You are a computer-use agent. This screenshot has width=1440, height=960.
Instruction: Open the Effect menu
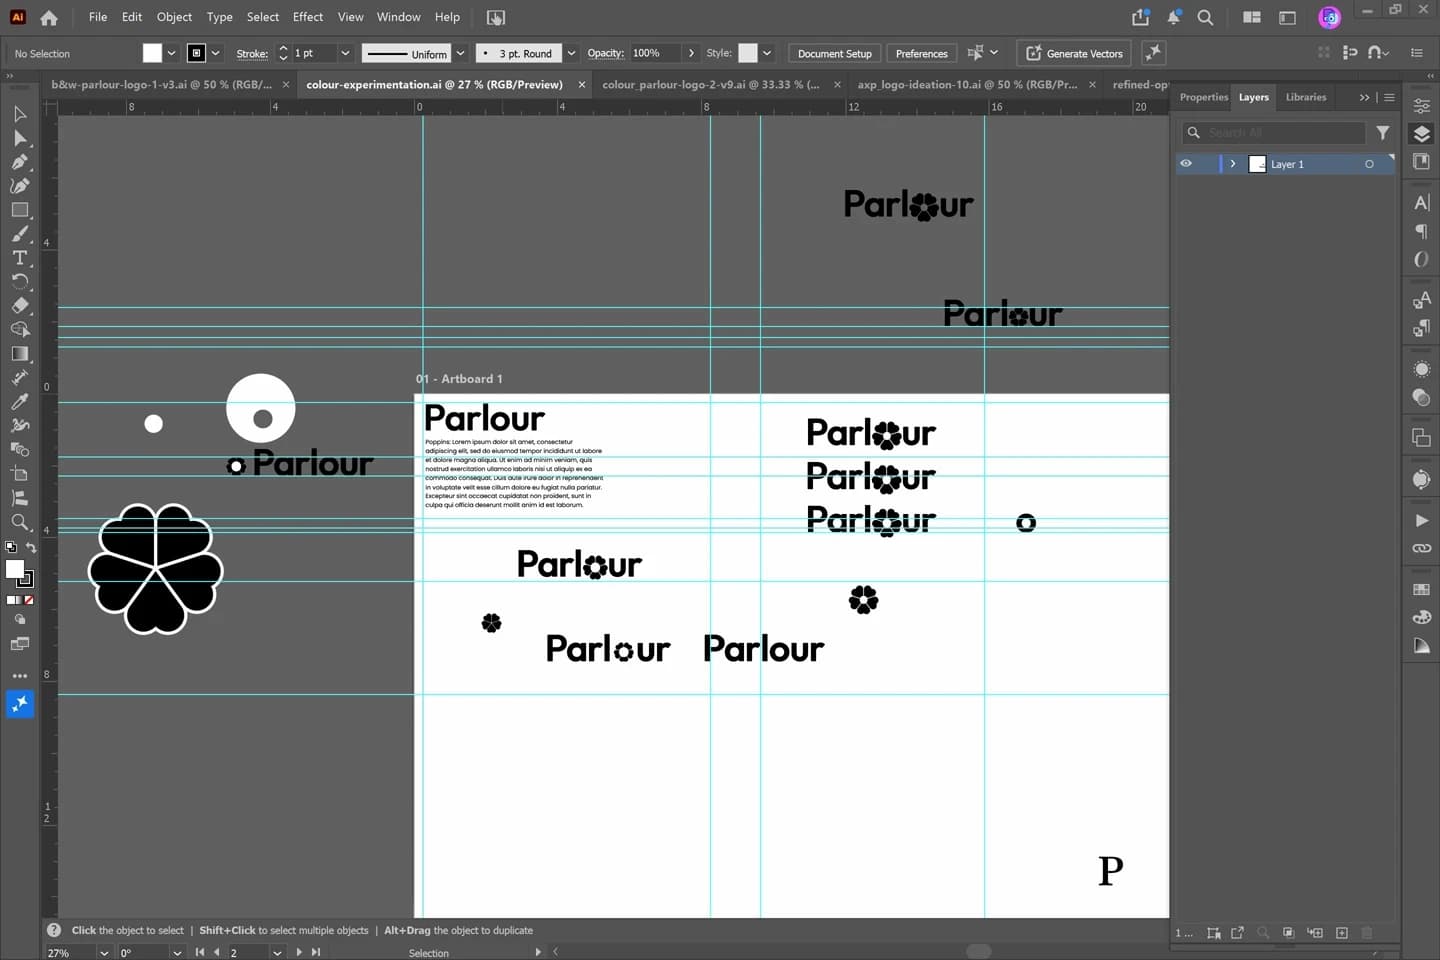pos(308,17)
